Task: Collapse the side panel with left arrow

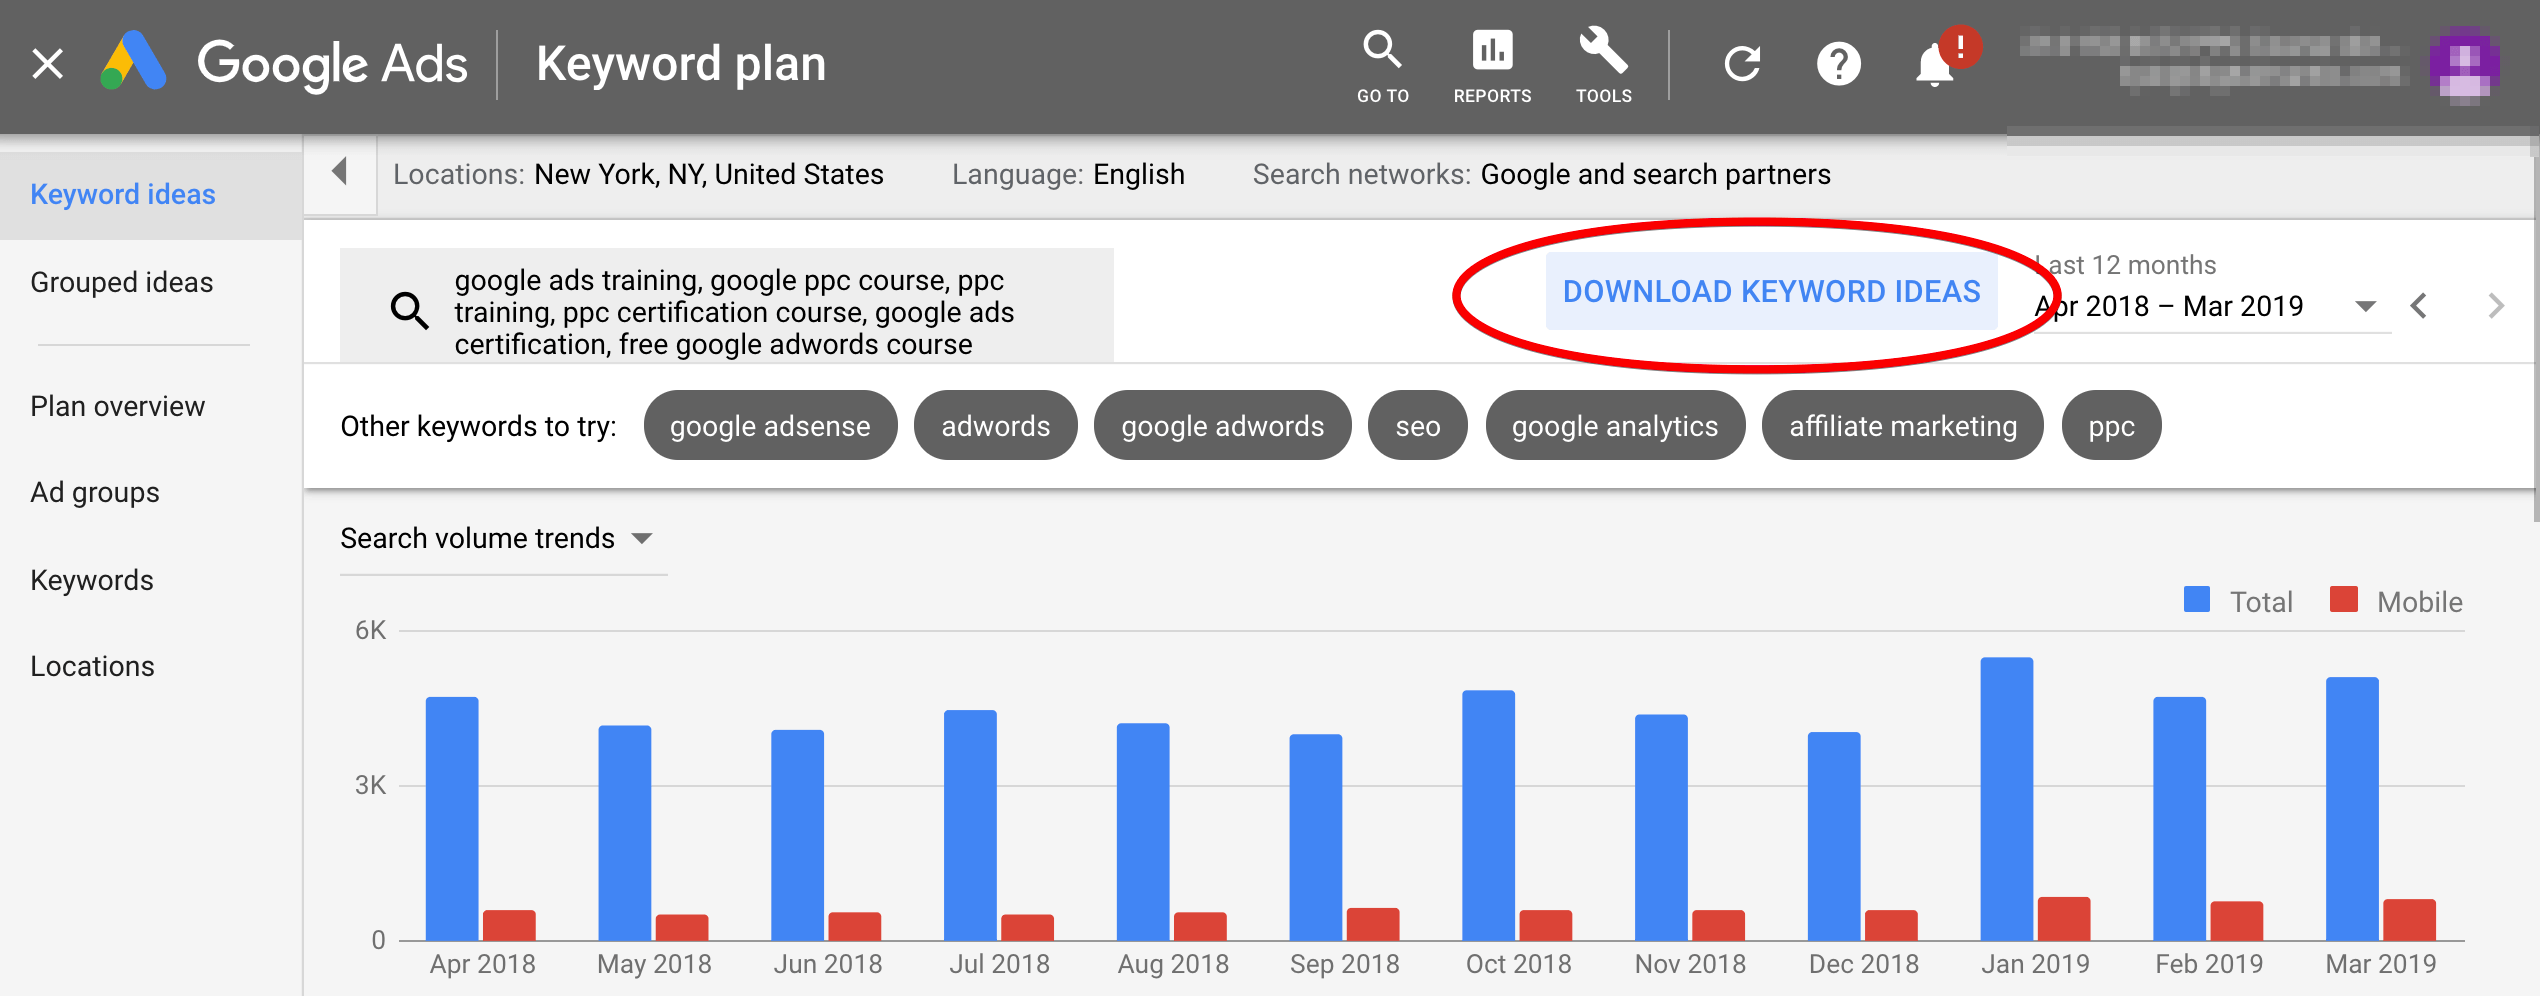Action: (340, 172)
